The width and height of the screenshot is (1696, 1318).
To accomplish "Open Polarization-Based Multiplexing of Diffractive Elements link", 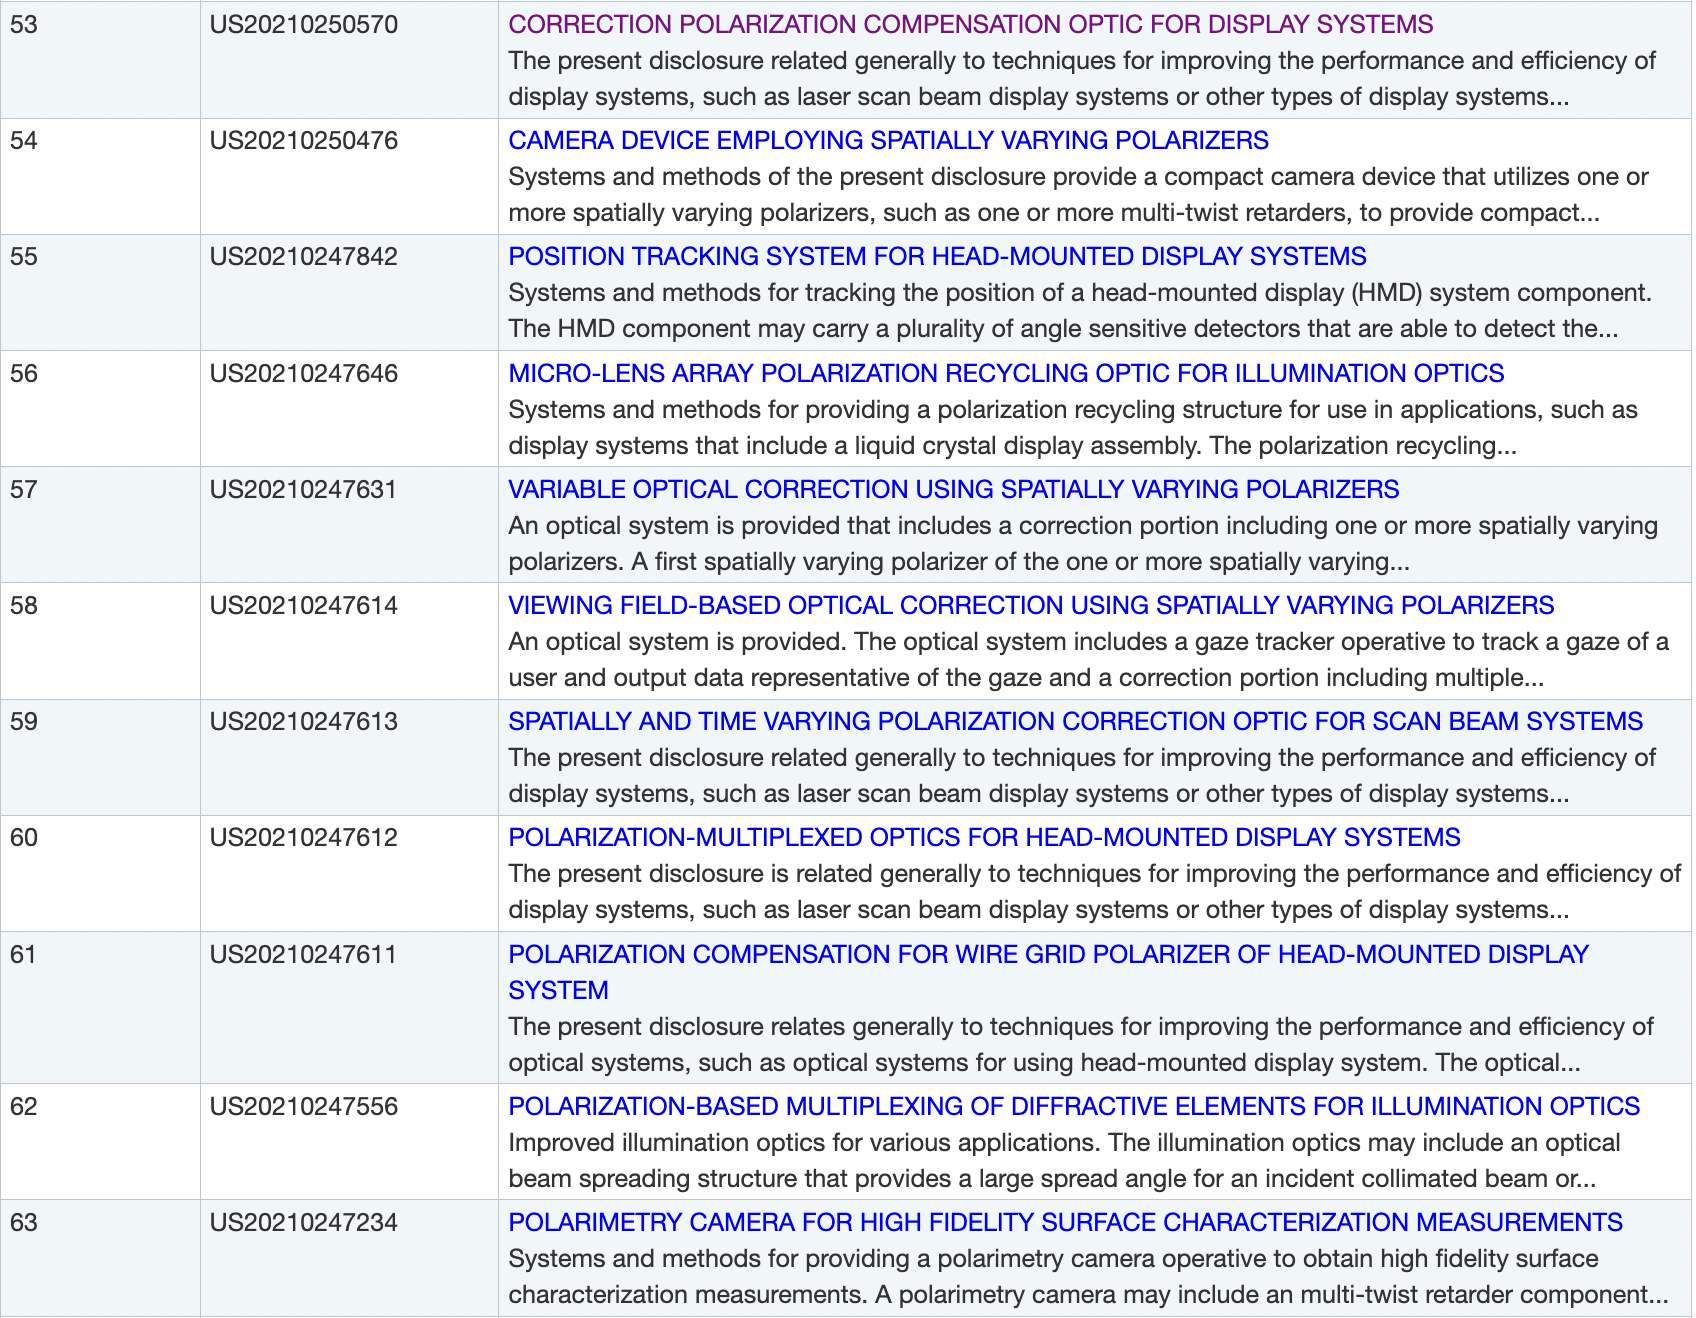I will click(1074, 1106).
